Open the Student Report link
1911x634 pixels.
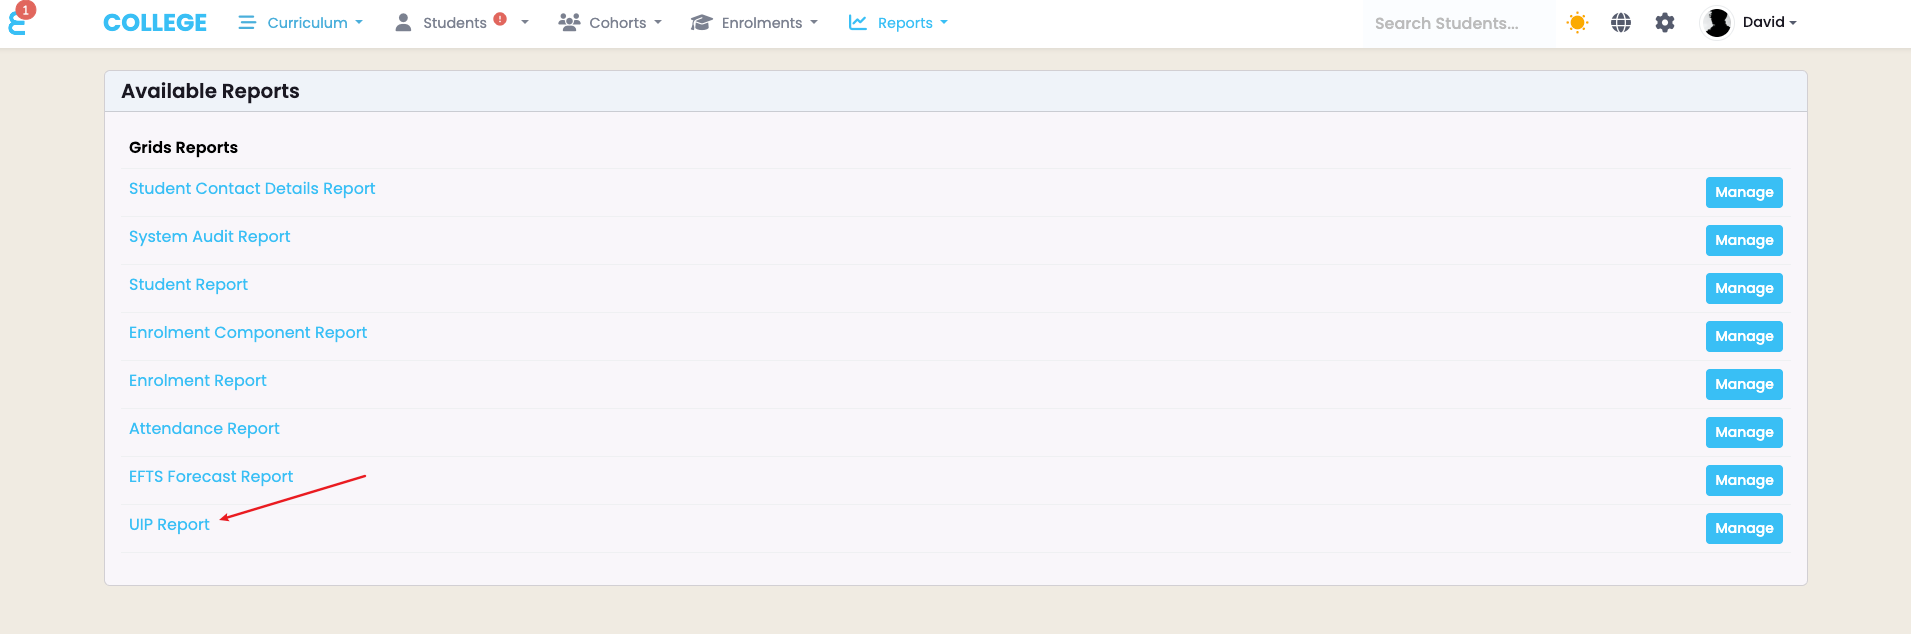click(x=188, y=284)
